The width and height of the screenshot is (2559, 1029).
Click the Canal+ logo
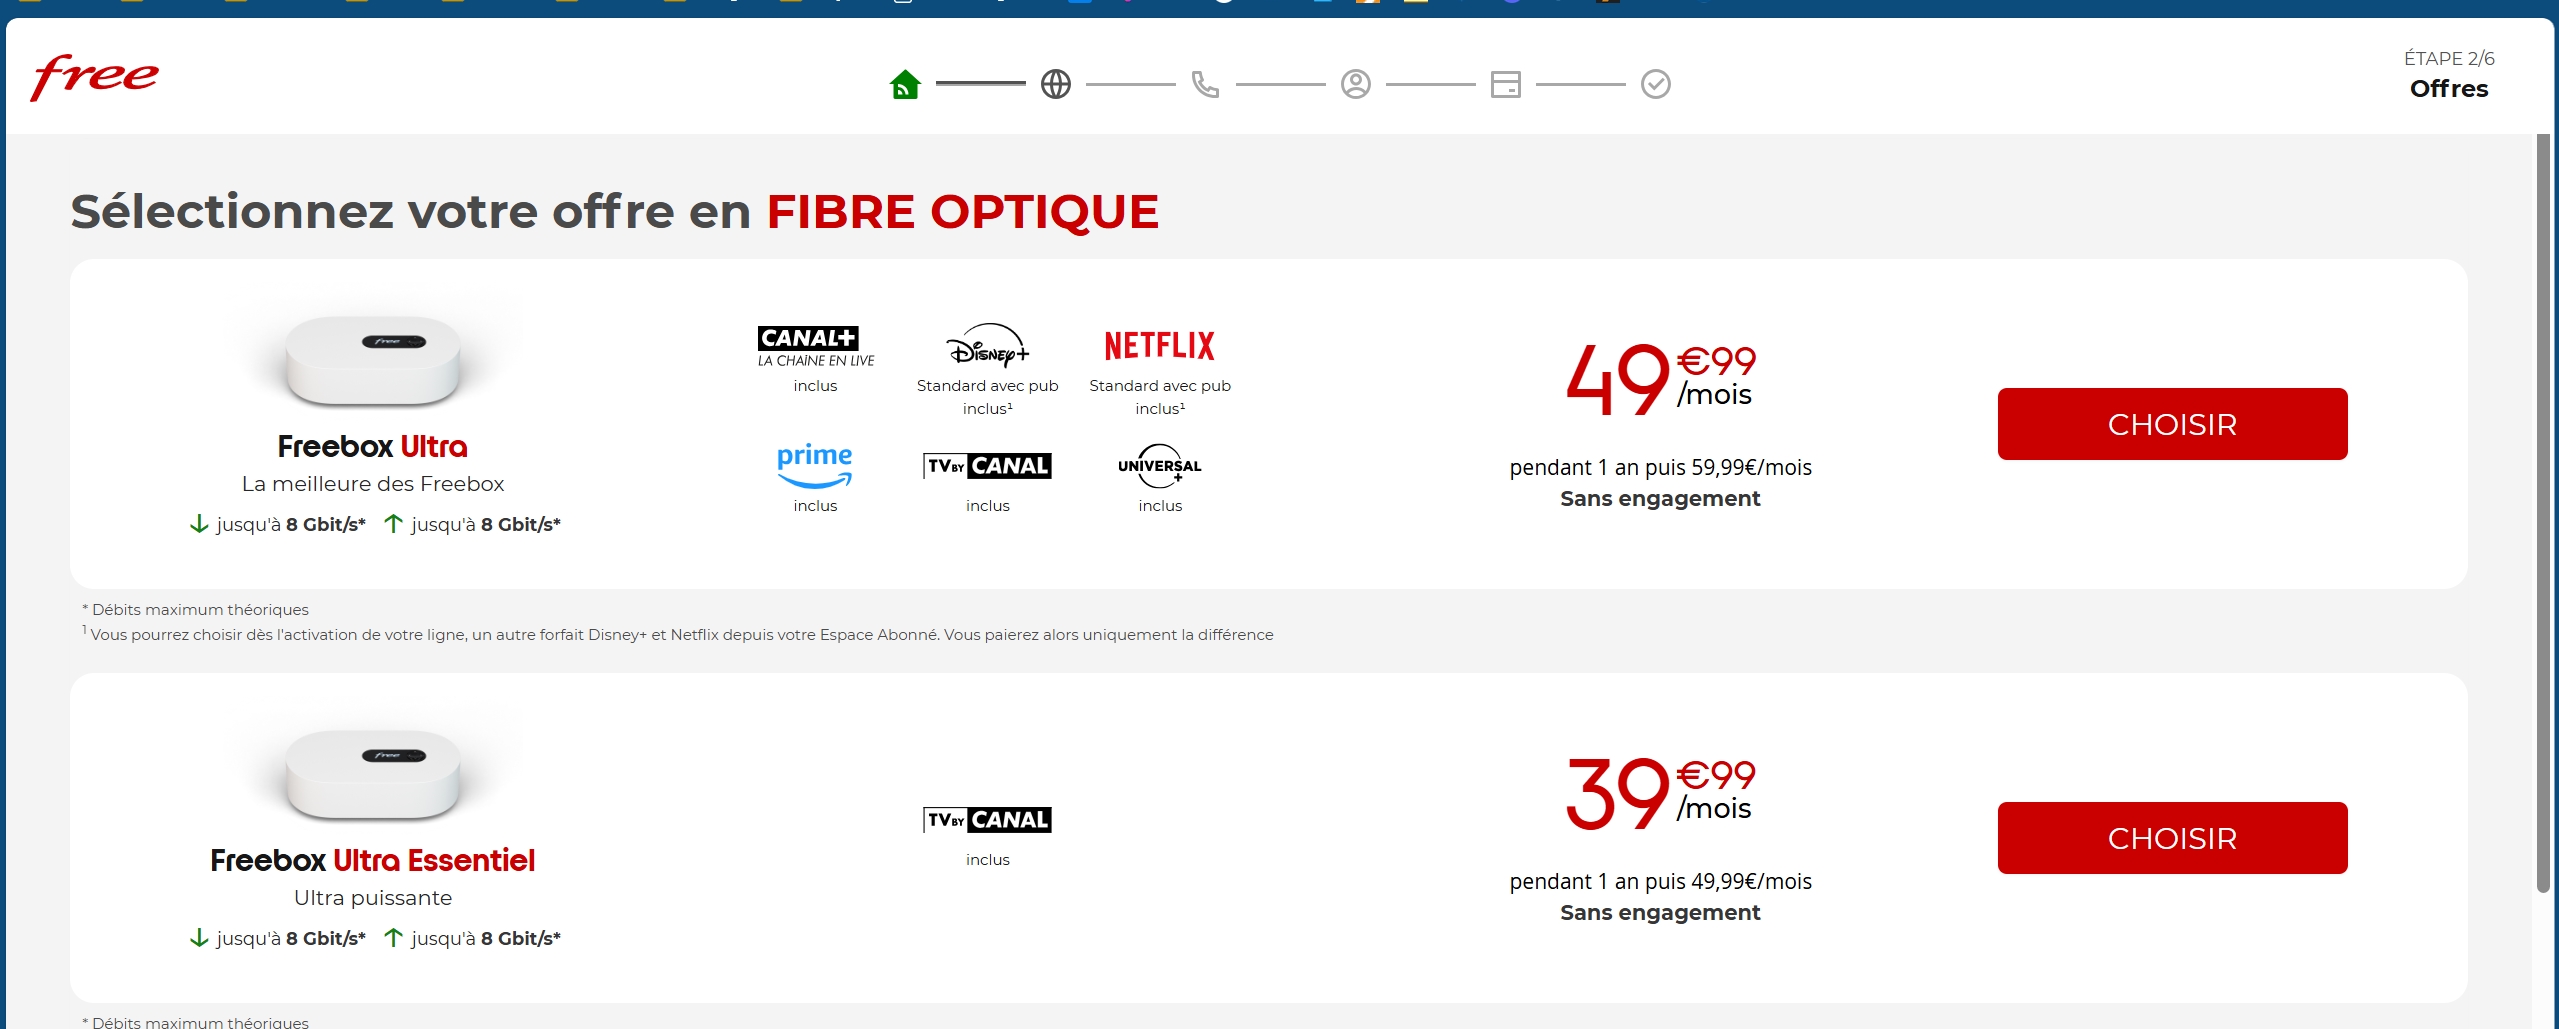coord(815,346)
